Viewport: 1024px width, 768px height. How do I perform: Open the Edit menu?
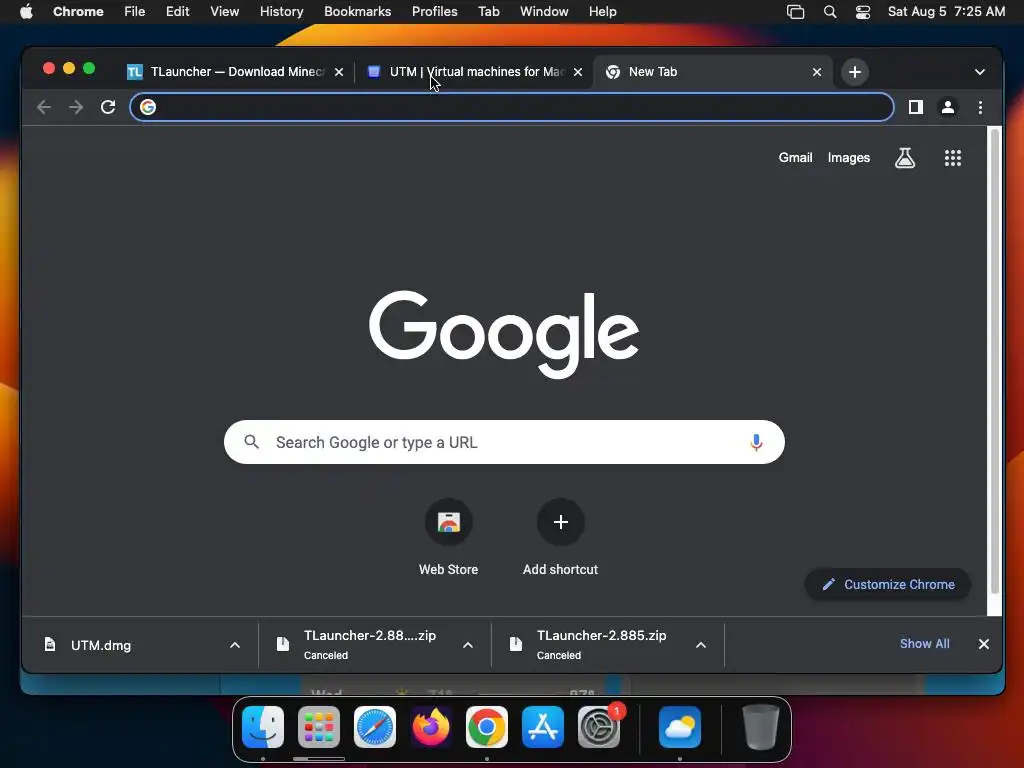177,12
